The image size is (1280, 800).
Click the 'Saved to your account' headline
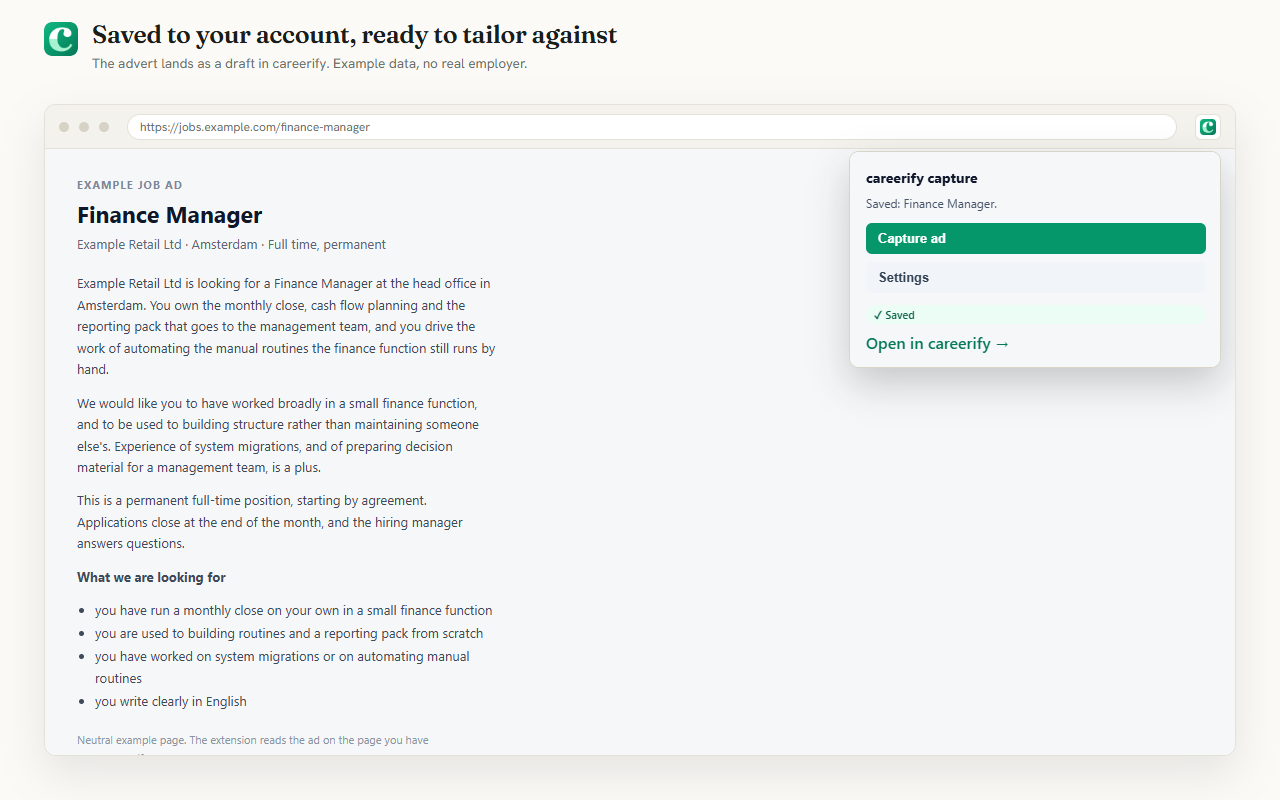click(x=355, y=35)
